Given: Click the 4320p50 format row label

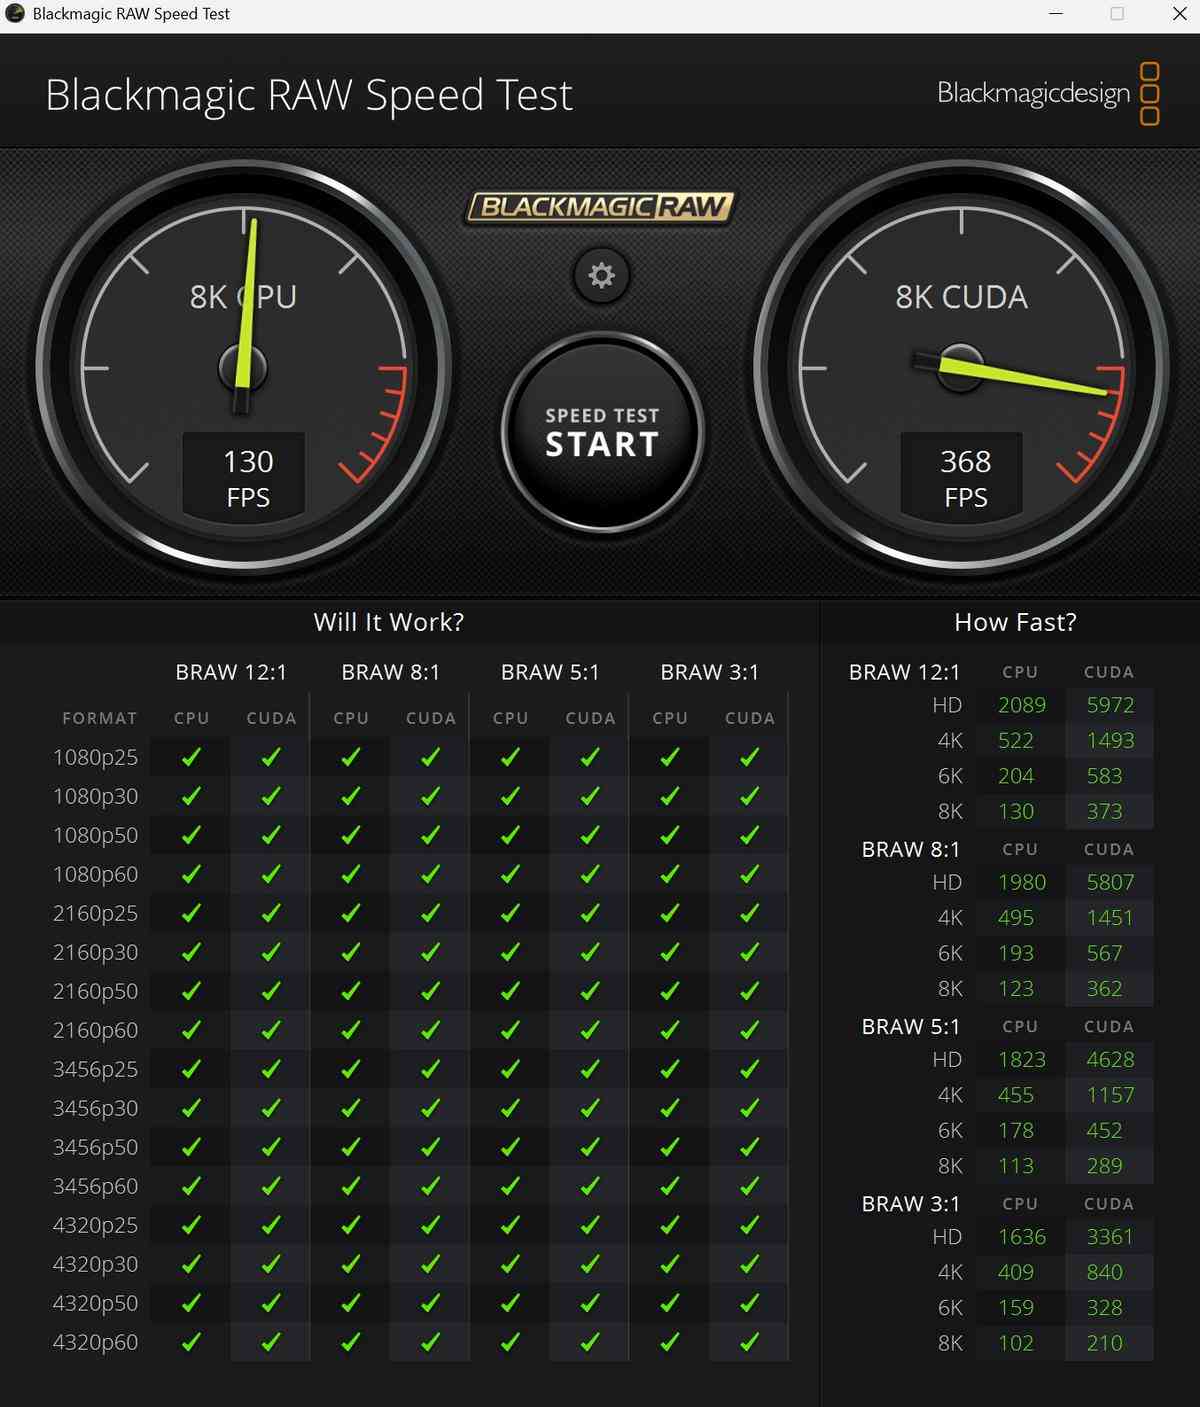Looking at the screenshot, I should pos(95,1303).
